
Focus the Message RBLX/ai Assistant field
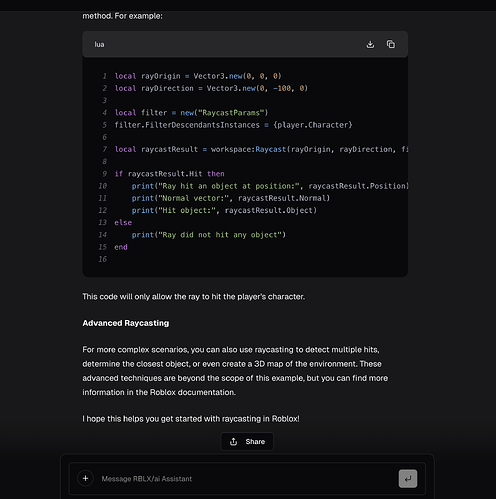tap(247, 479)
